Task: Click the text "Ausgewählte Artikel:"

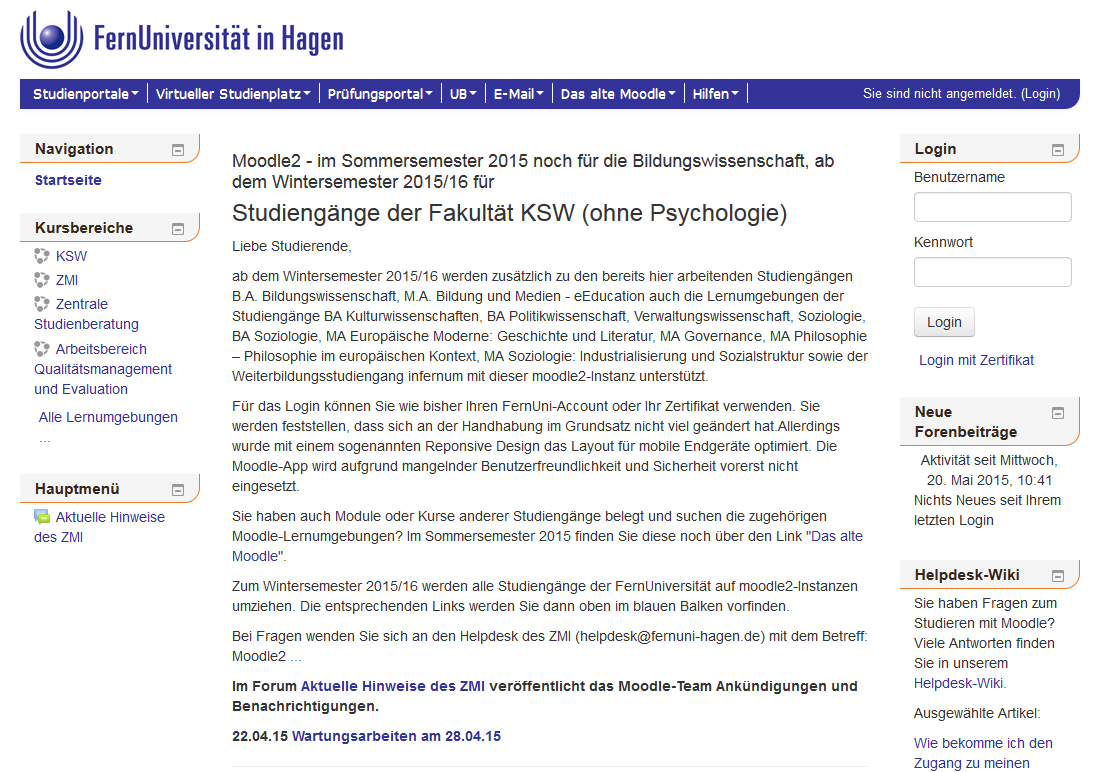Action: click(x=977, y=713)
